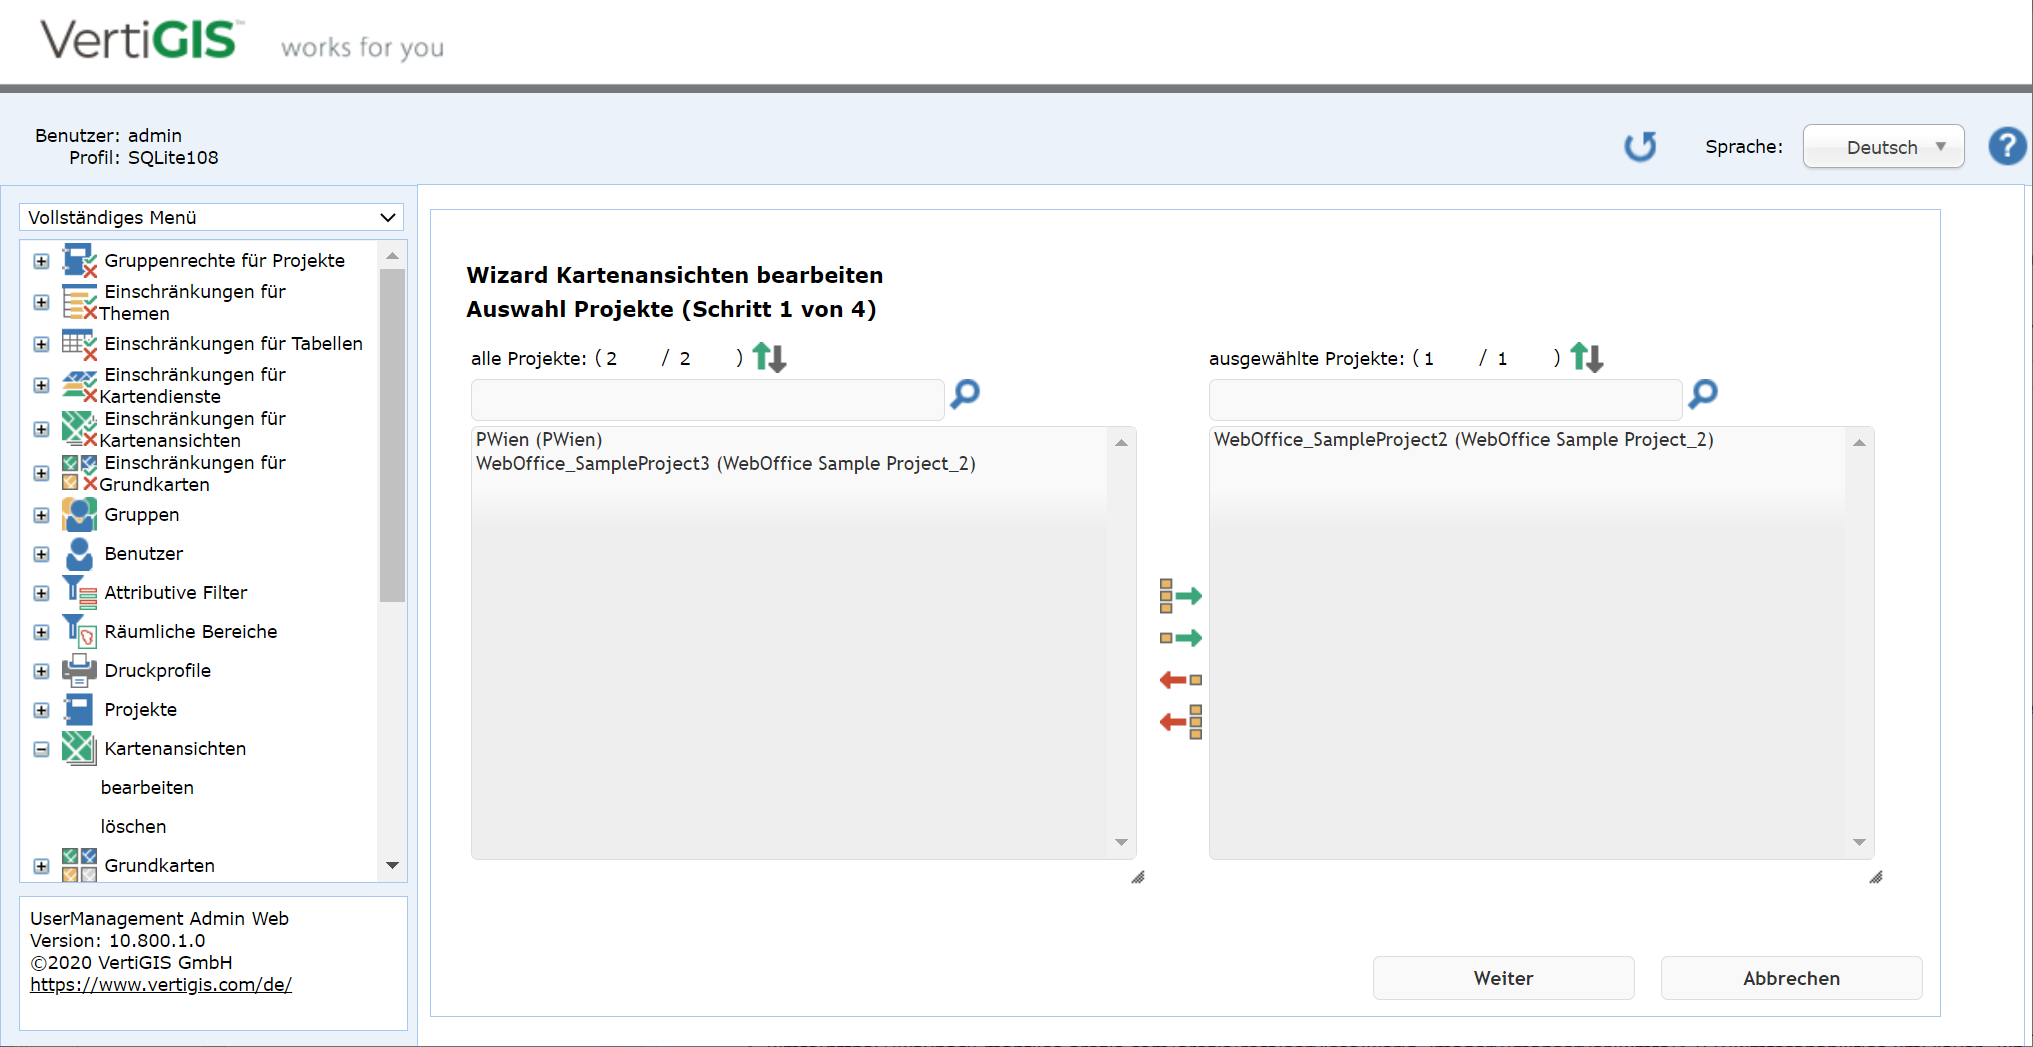Click the Kartenansichten map icon
The image size is (2033, 1047).
click(79, 748)
